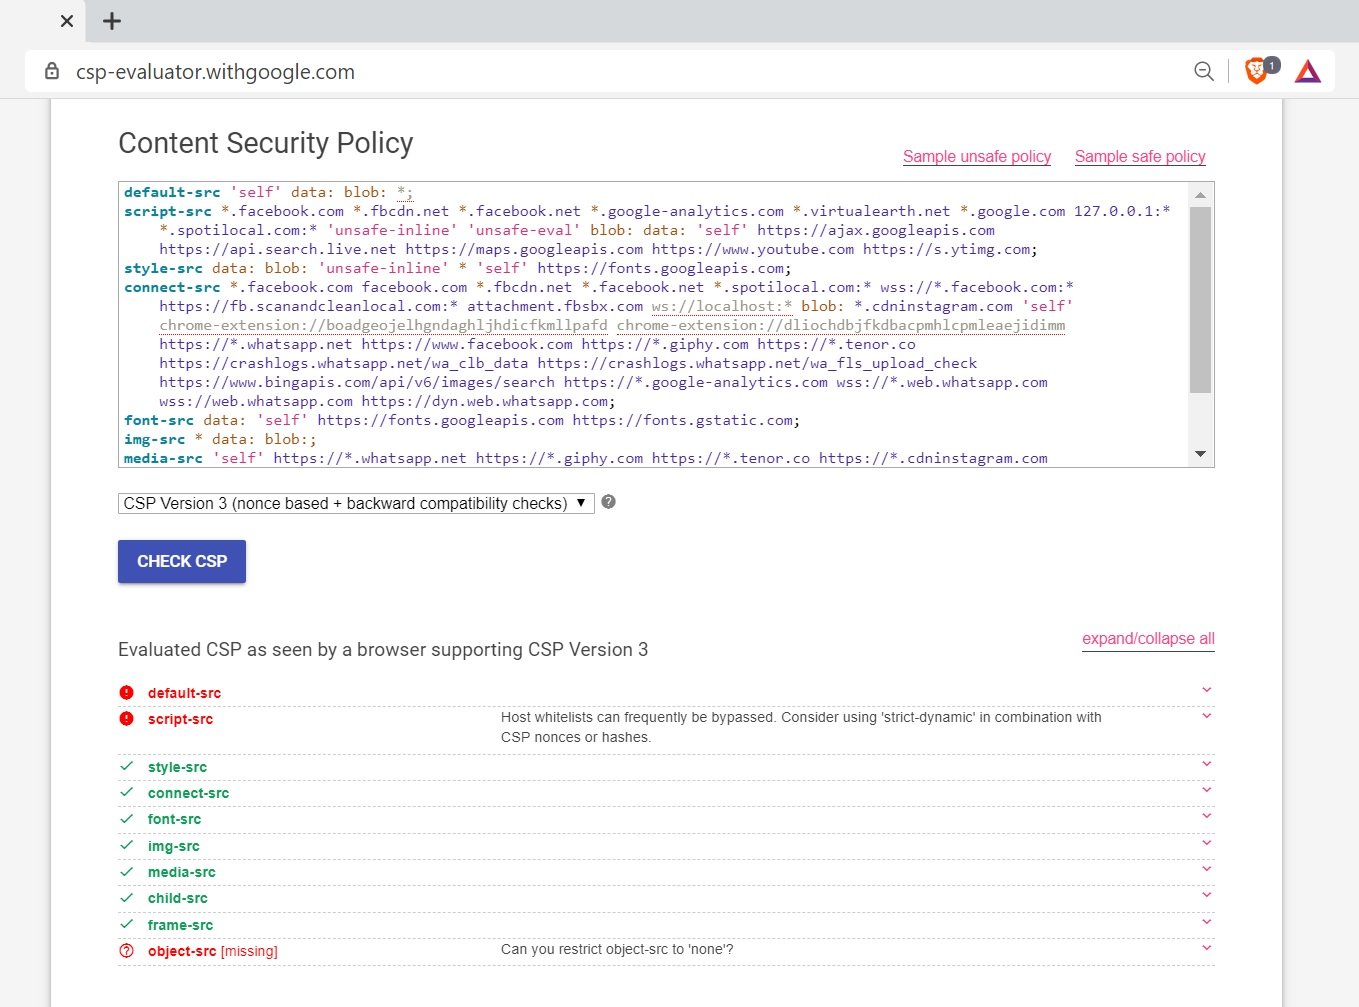The image size is (1359, 1007).
Task: Expand the object-src row chevron
Action: tap(1207, 948)
